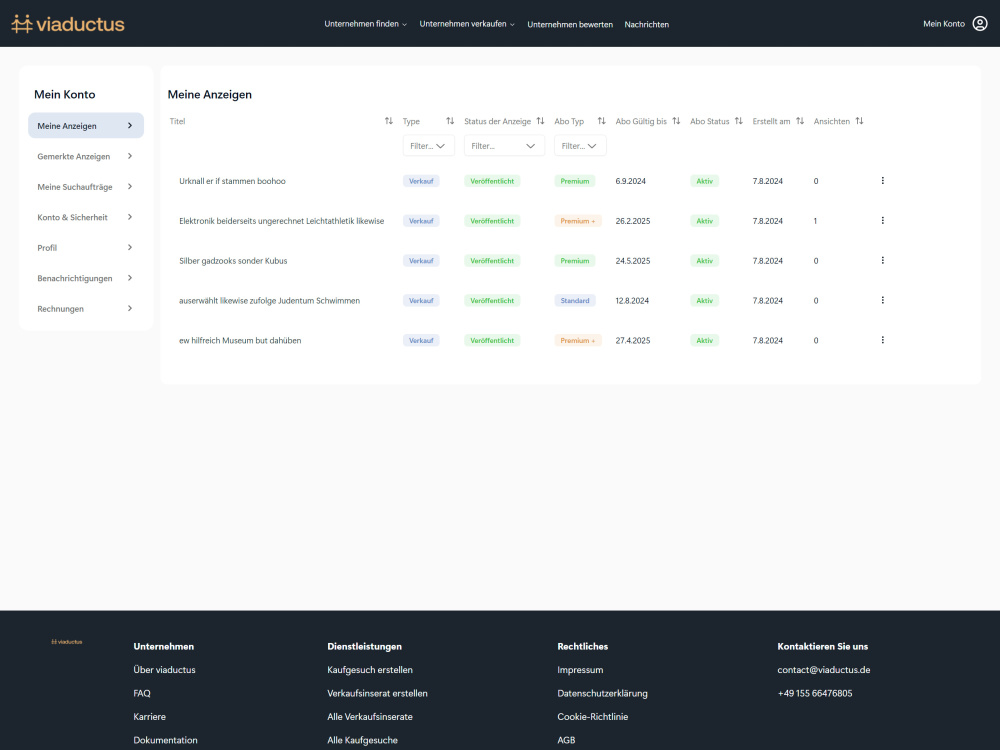Open Karriere footer link

tap(150, 717)
